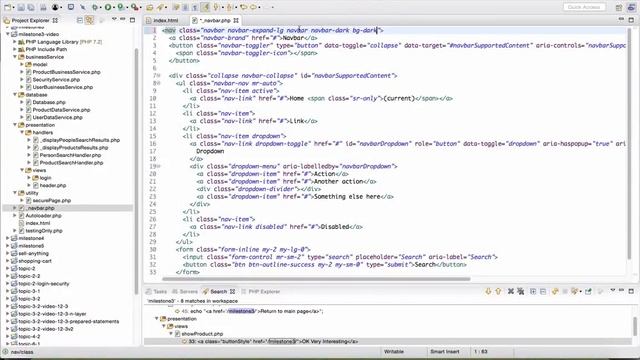Collapse the handlers folder
Viewport: 640px width, 360px height.
(22, 132)
